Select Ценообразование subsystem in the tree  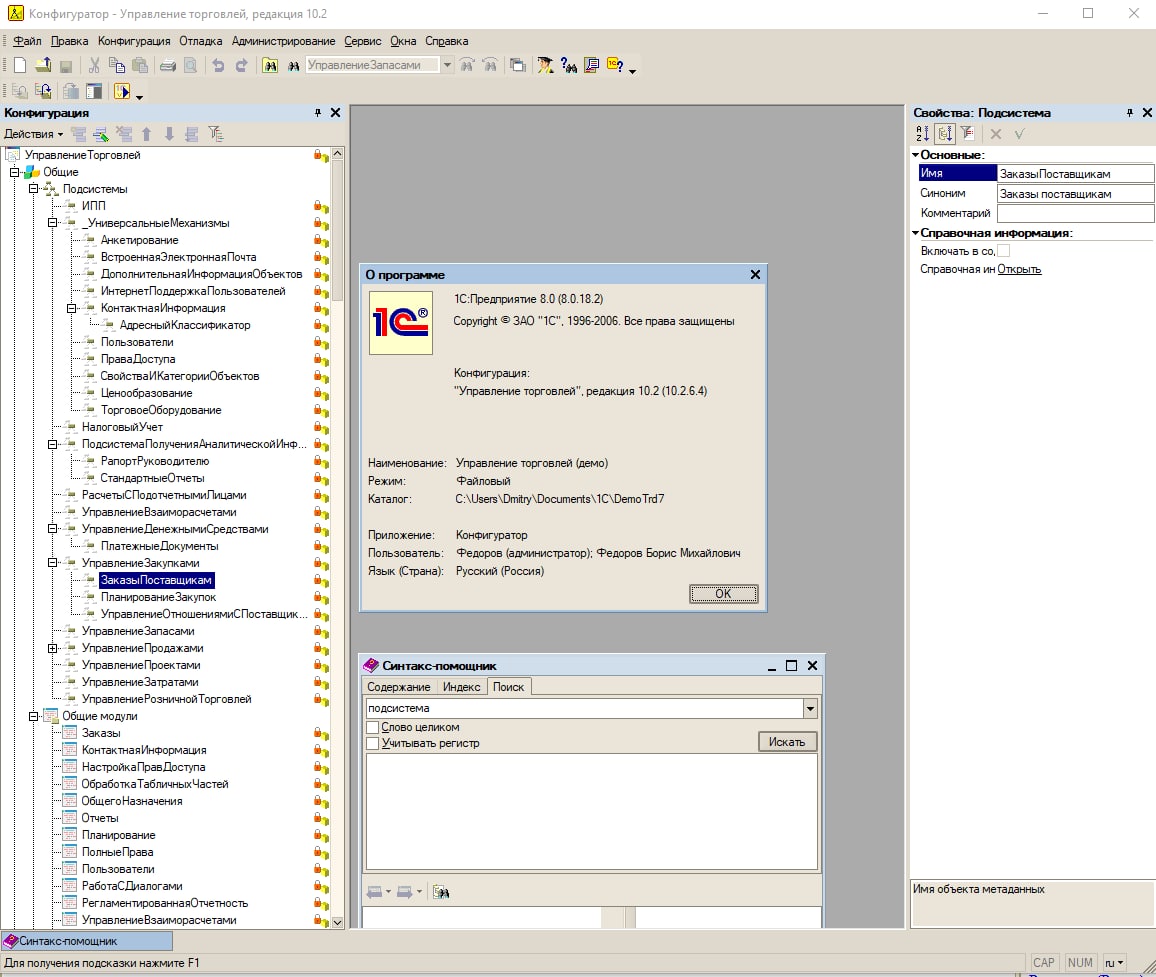click(x=146, y=393)
